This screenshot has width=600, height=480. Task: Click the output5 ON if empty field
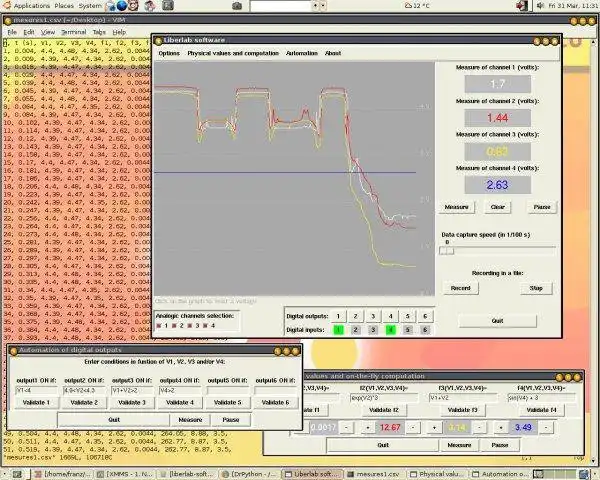tap(228, 391)
